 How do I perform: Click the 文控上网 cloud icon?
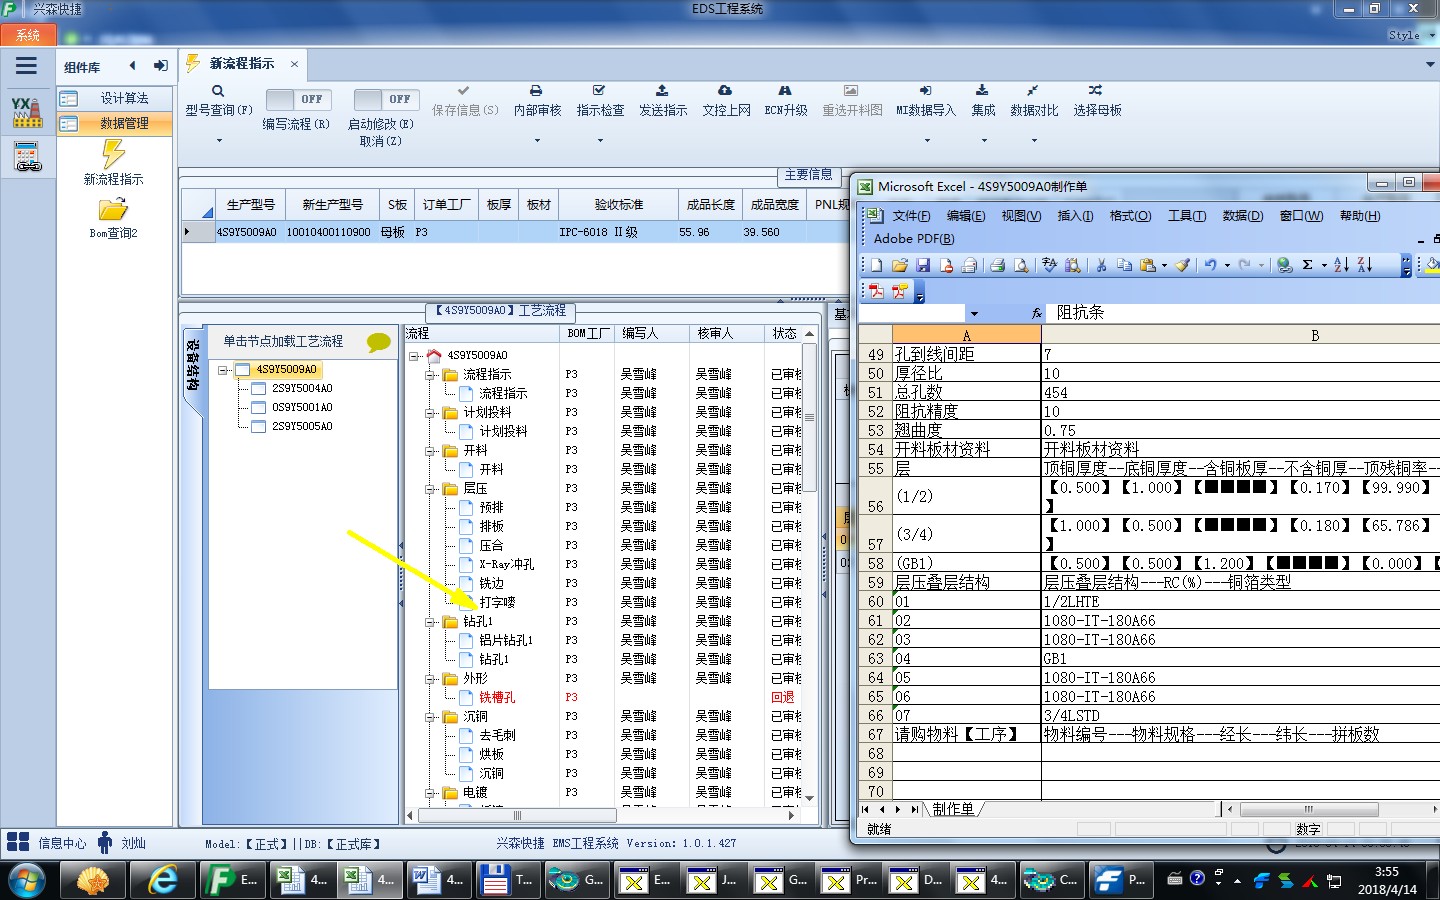click(725, 91)
